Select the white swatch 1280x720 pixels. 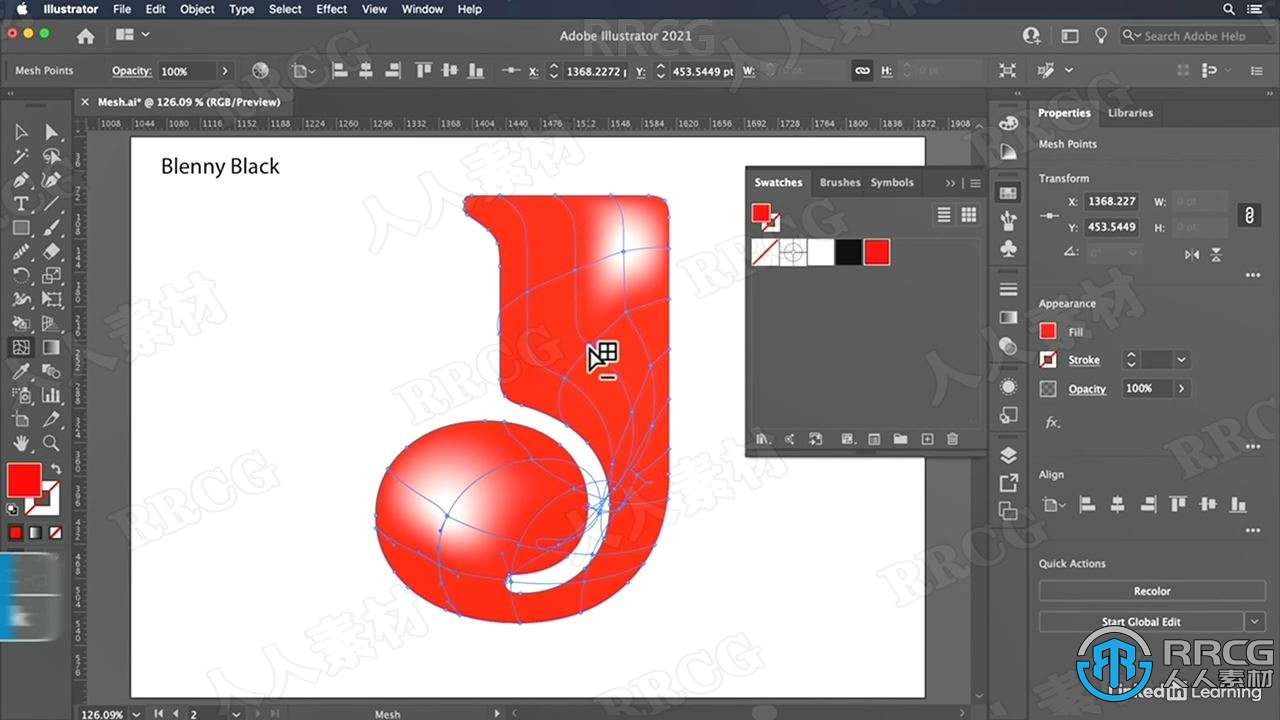(x=821, y=252)
